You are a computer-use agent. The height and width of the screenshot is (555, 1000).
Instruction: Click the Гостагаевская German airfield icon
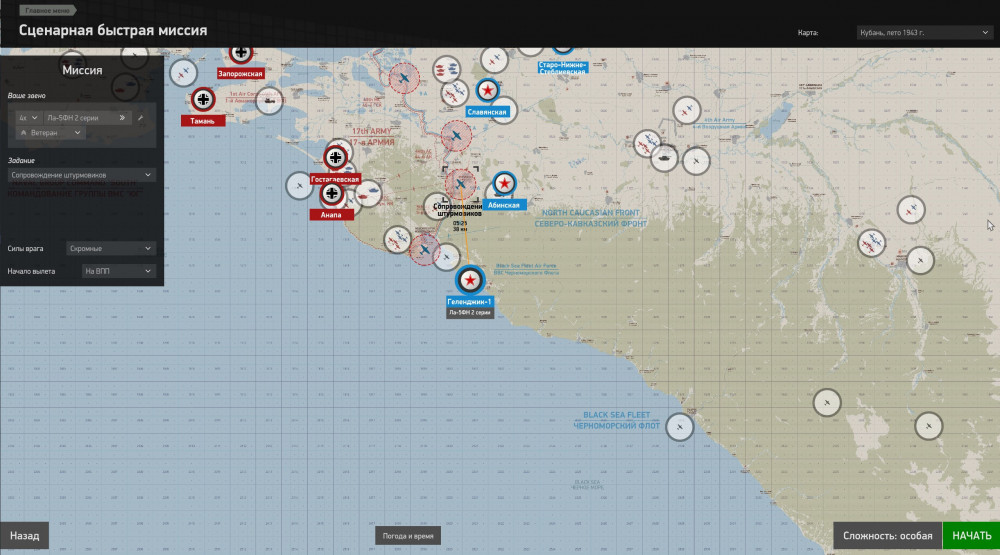[x=335, y=157]
